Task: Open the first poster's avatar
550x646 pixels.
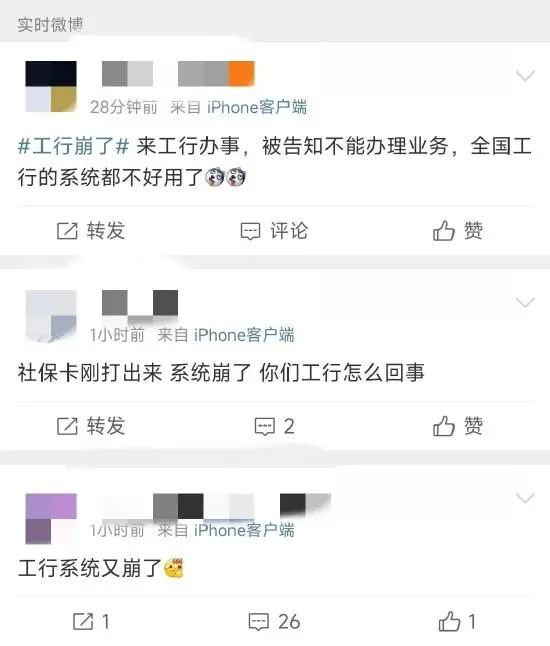Action: [51, 87]
